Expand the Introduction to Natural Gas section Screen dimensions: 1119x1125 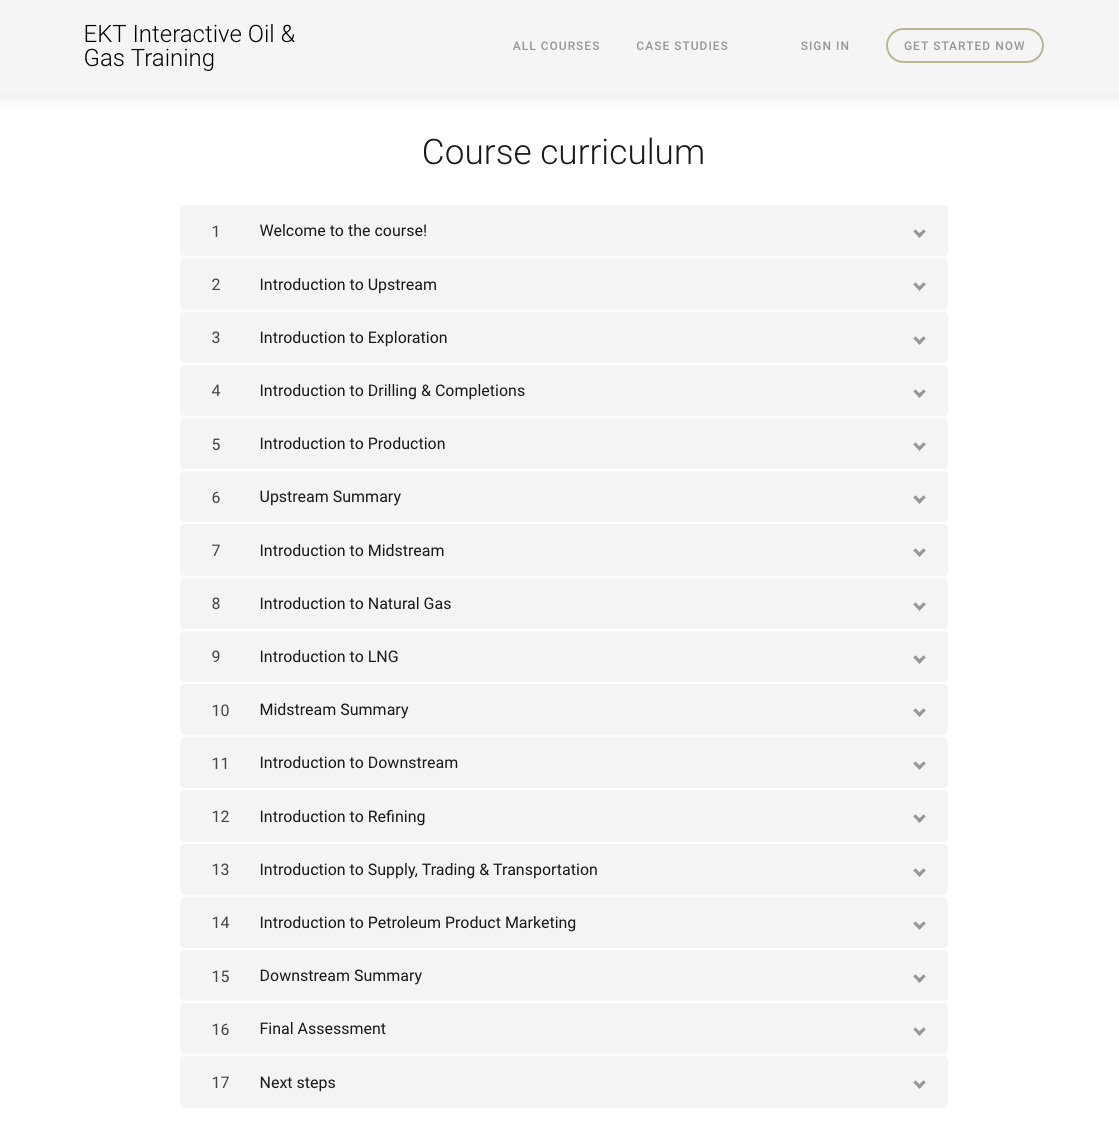[919, 606]
